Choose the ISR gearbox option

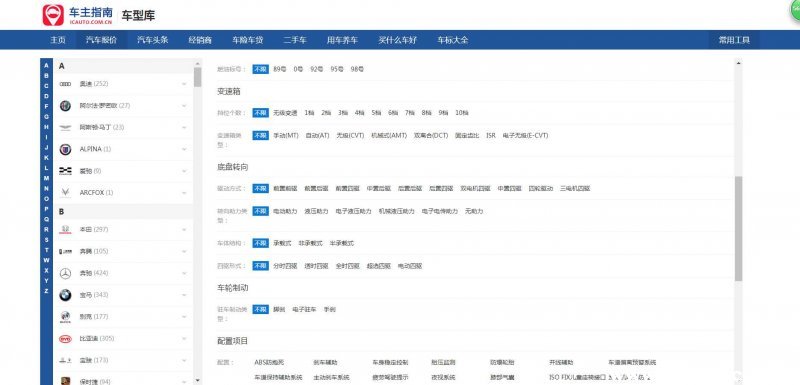coord(491,135)
